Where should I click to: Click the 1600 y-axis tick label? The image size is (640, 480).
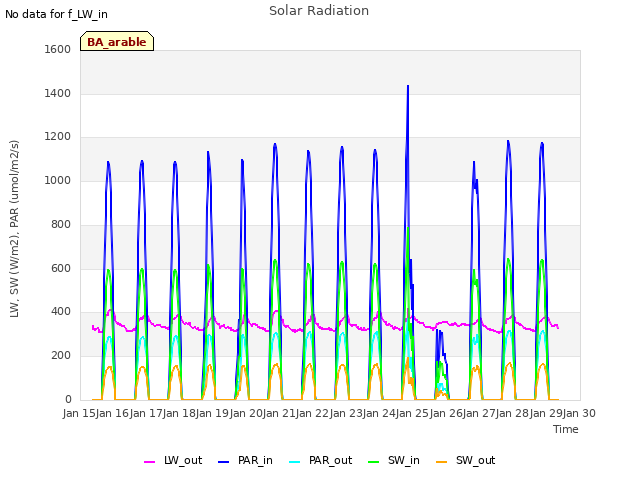[x=58, y=49]
